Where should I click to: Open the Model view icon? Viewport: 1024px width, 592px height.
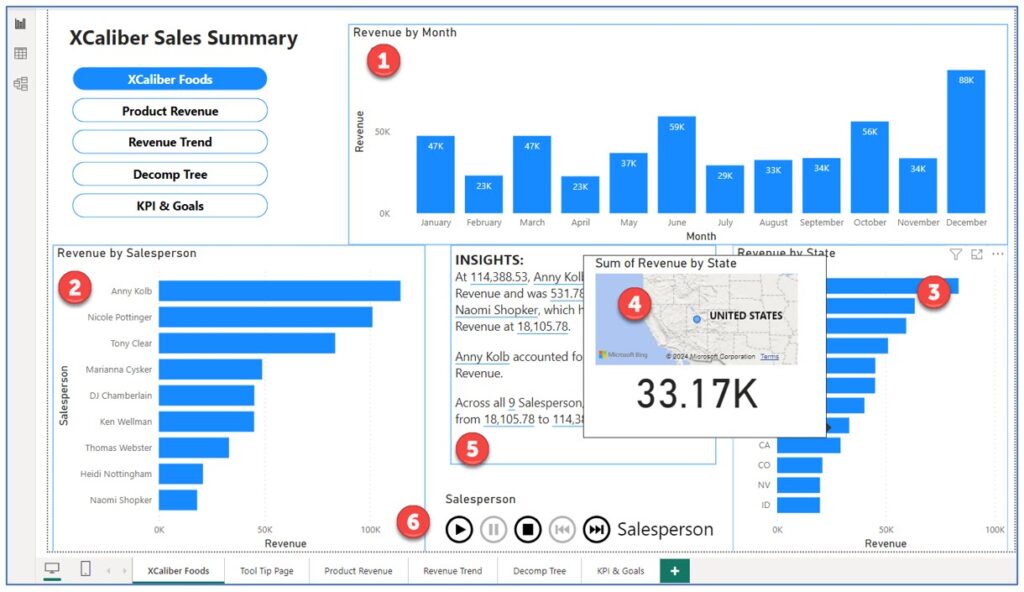[21, 84]
